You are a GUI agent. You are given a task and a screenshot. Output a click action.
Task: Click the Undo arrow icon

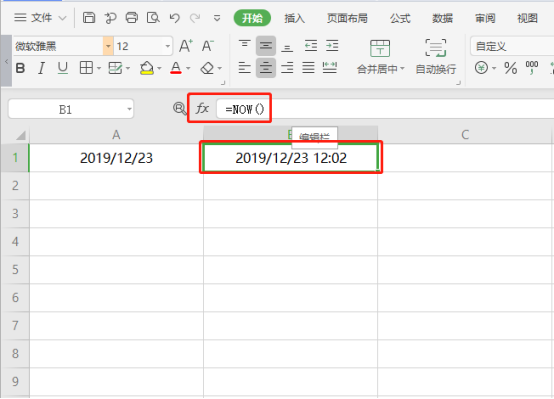[x=175, y=18]
